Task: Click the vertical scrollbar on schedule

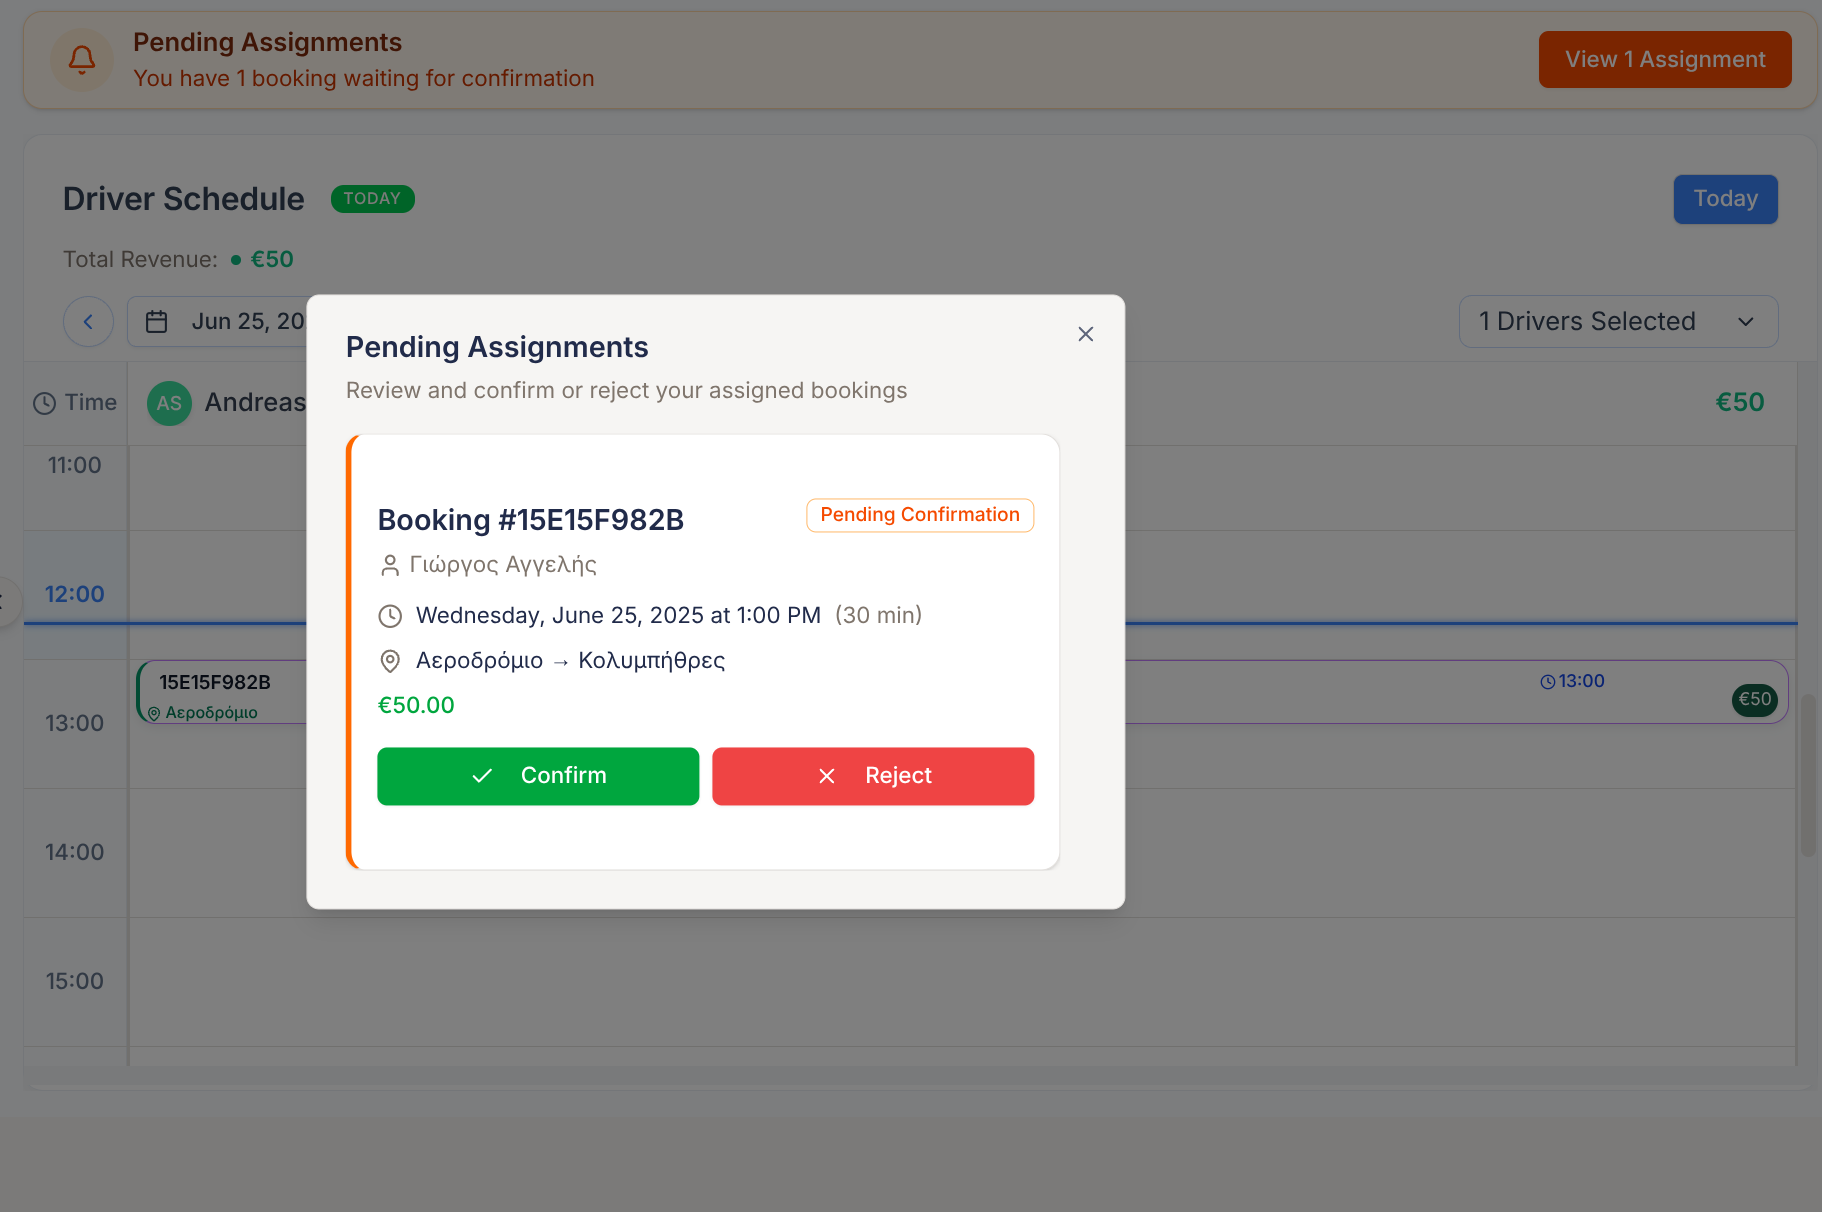Action: point(1808,775)
